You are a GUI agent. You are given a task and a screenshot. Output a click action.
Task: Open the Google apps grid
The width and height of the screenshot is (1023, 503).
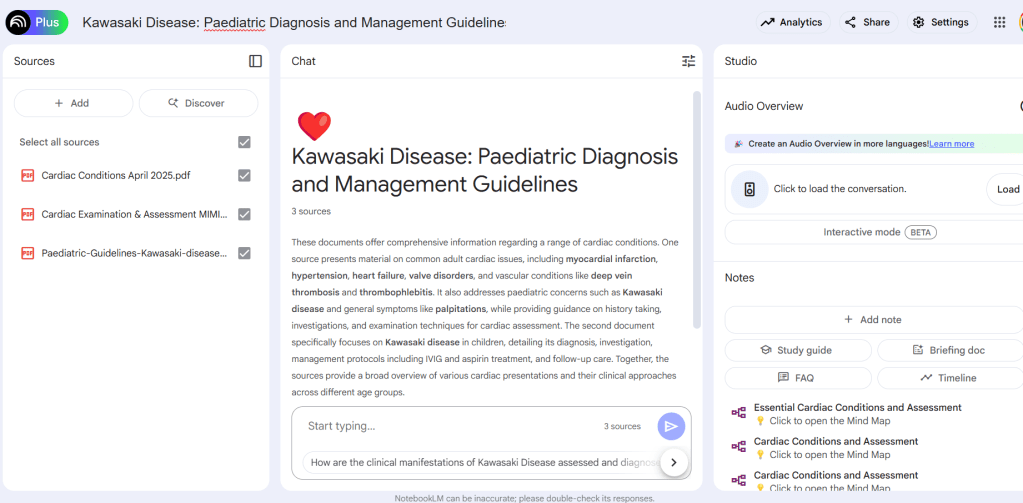click(999, 22)
